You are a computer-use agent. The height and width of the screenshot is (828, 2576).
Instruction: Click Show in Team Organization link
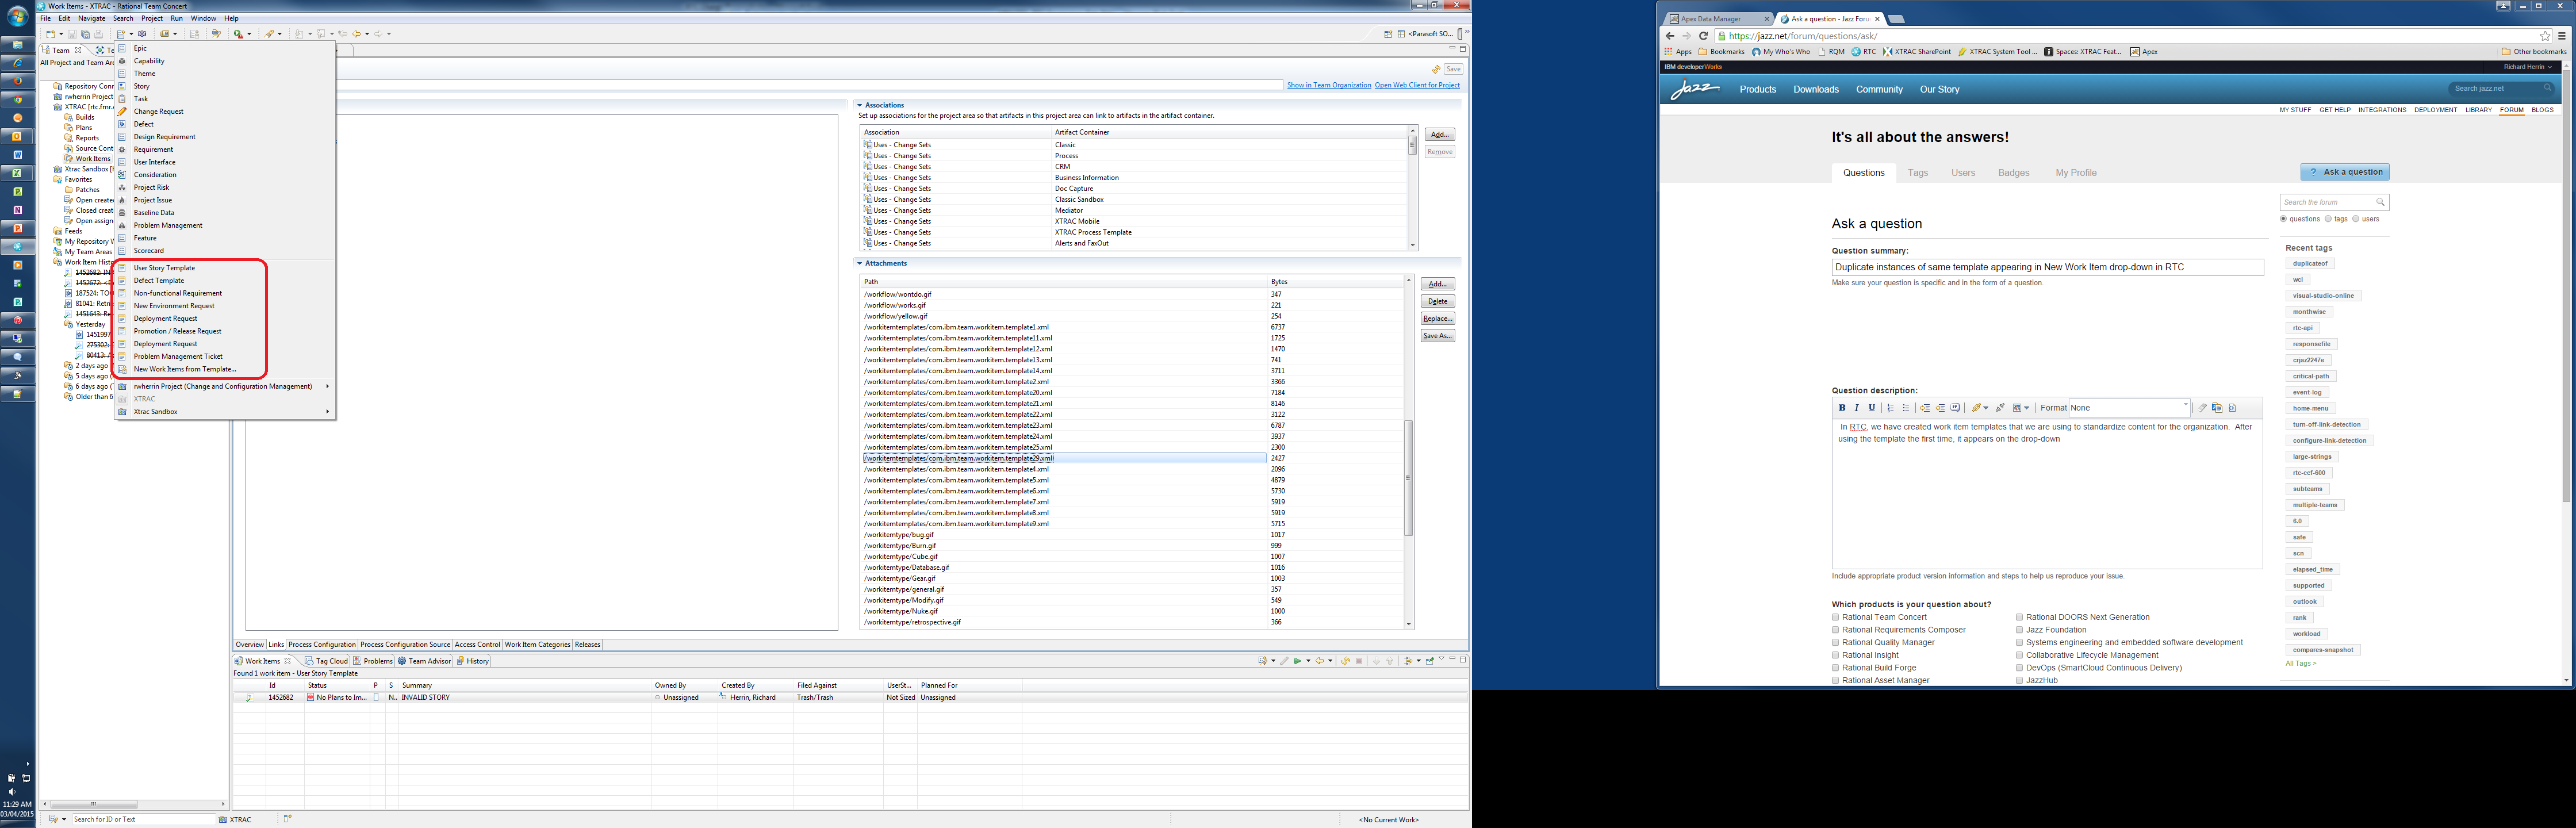point(1328,85)
